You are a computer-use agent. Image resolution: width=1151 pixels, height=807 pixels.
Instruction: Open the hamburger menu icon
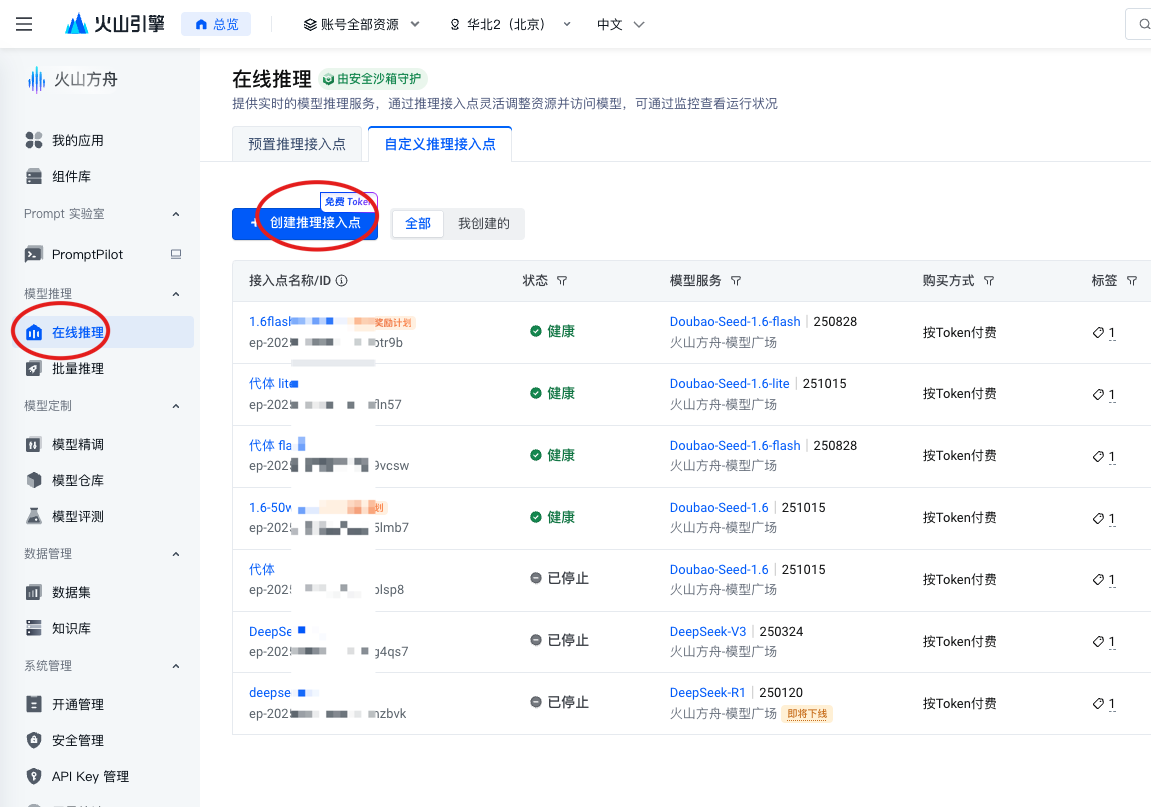point(24,24)
